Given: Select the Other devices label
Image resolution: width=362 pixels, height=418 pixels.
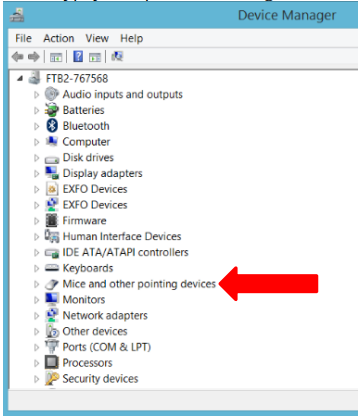Looking at the screenshot, I should pos(95,331).
